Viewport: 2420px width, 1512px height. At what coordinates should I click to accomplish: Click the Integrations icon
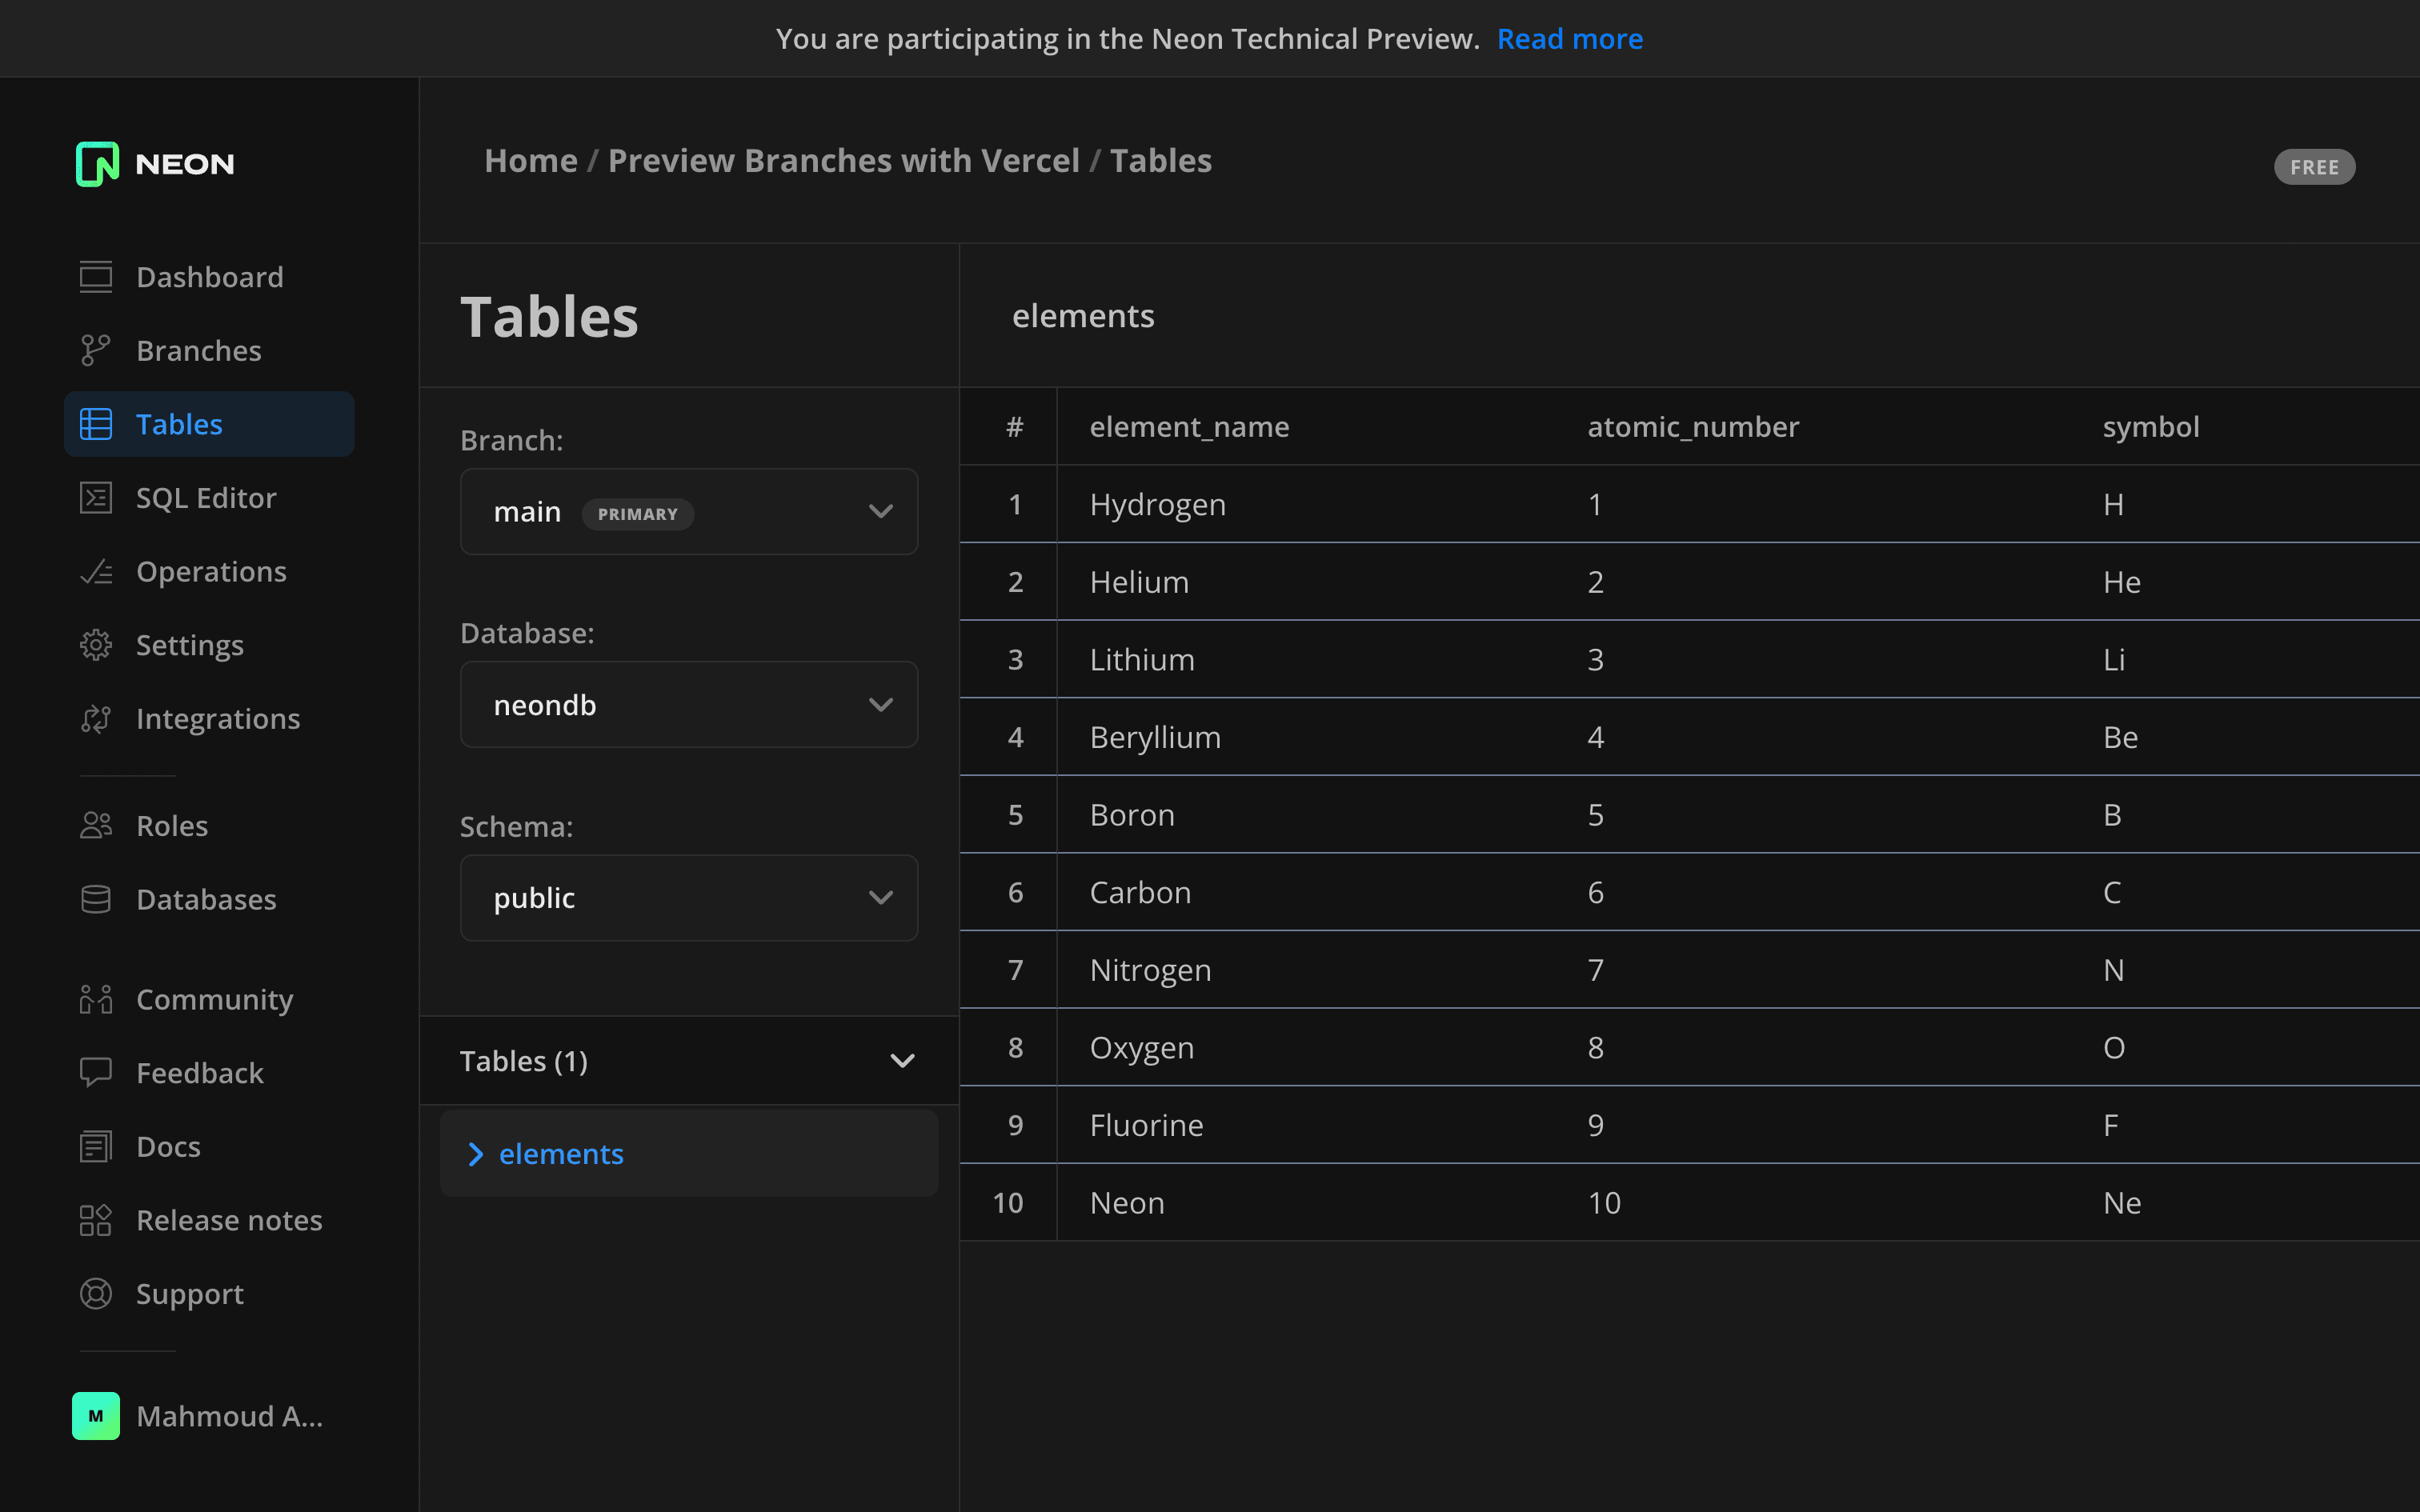click(96, 719)
